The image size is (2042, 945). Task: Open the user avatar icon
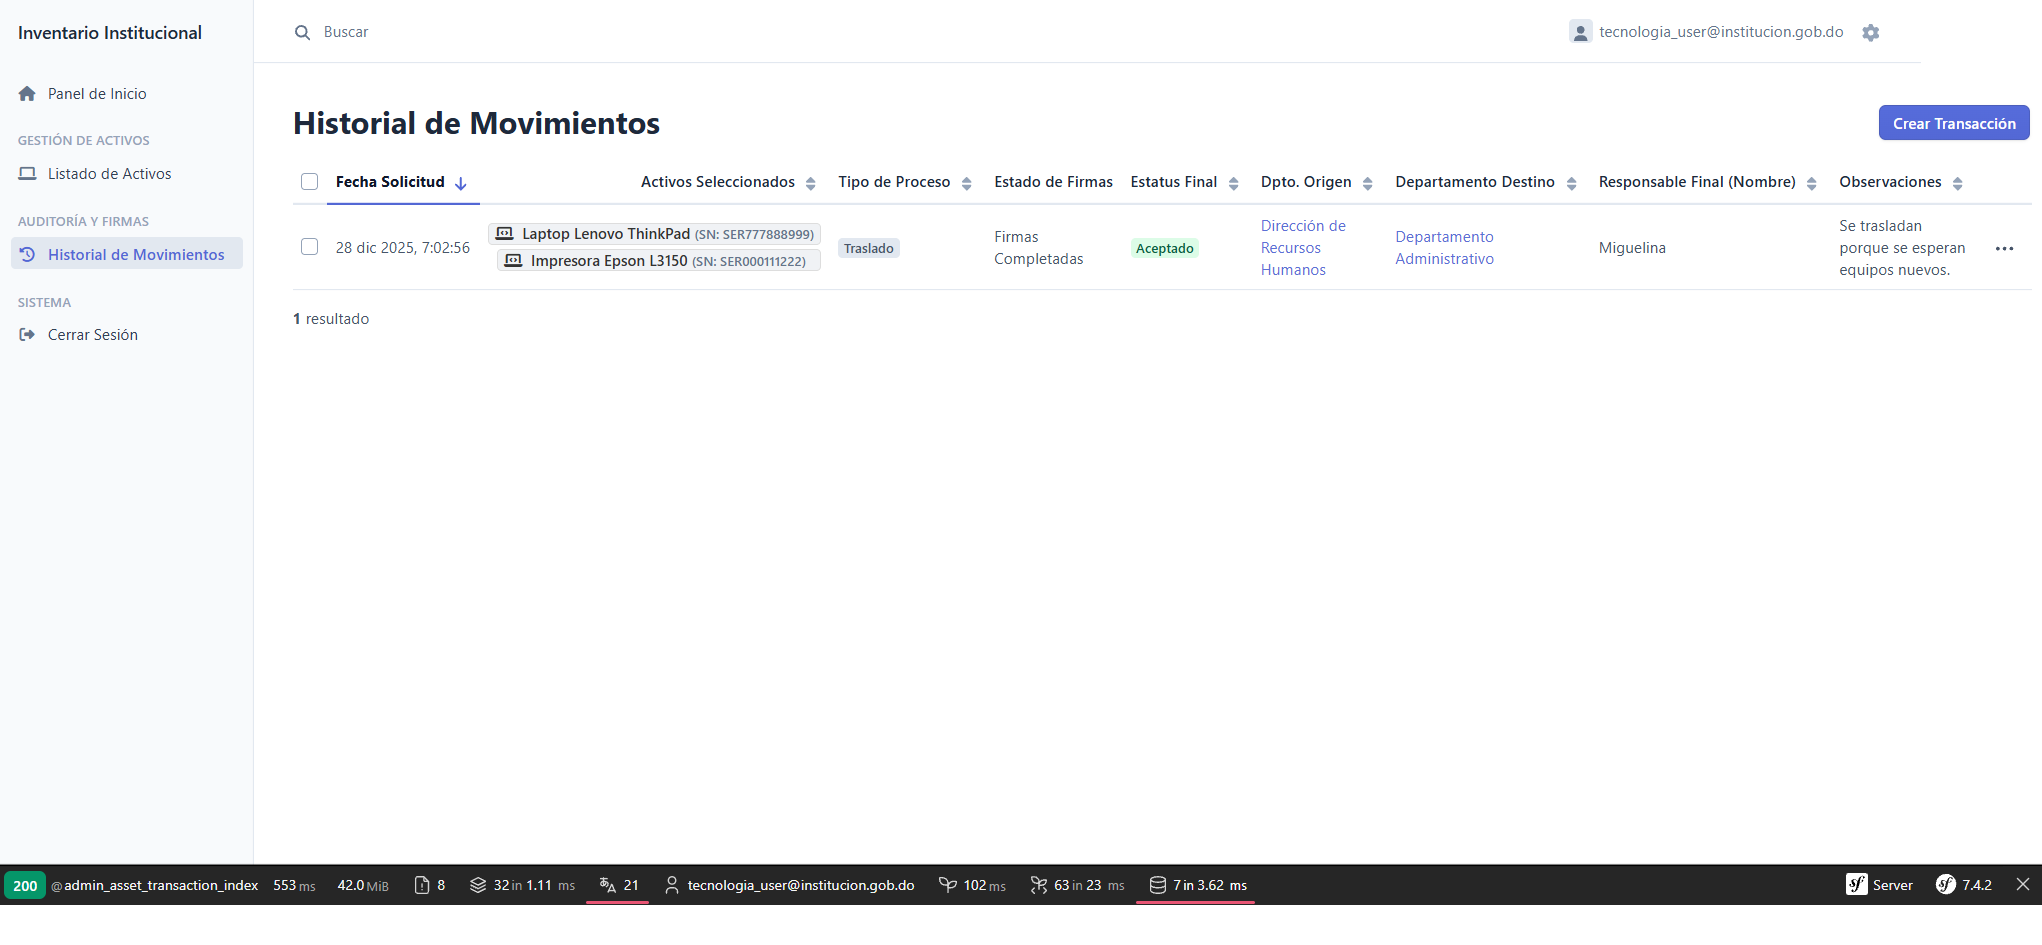(1580, 32)
